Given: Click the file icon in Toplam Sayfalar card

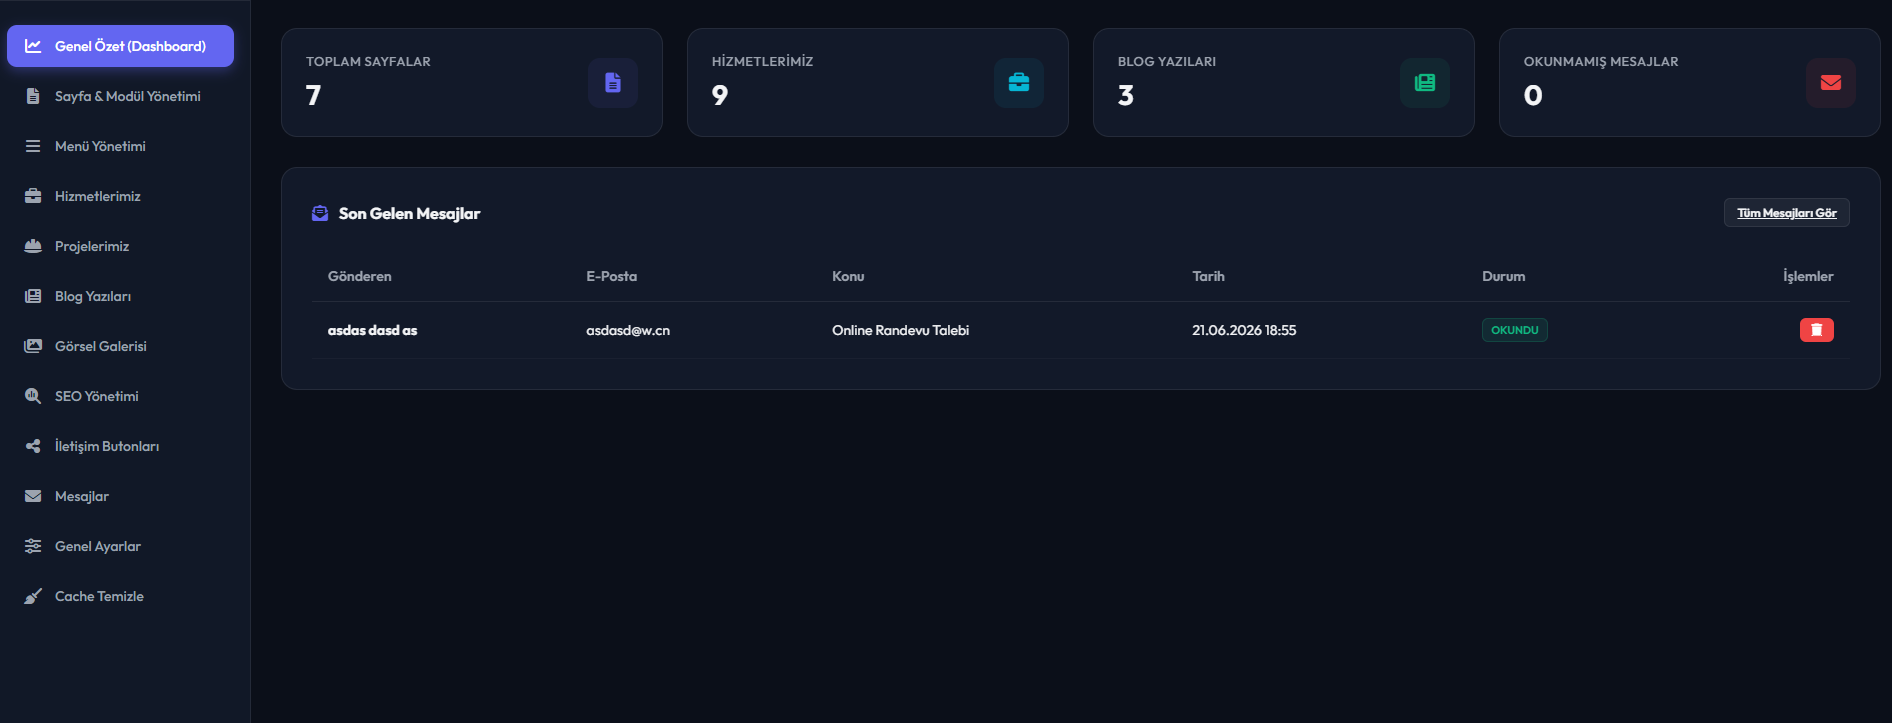Looking at the screenshot, I should (x=613, y=83).
